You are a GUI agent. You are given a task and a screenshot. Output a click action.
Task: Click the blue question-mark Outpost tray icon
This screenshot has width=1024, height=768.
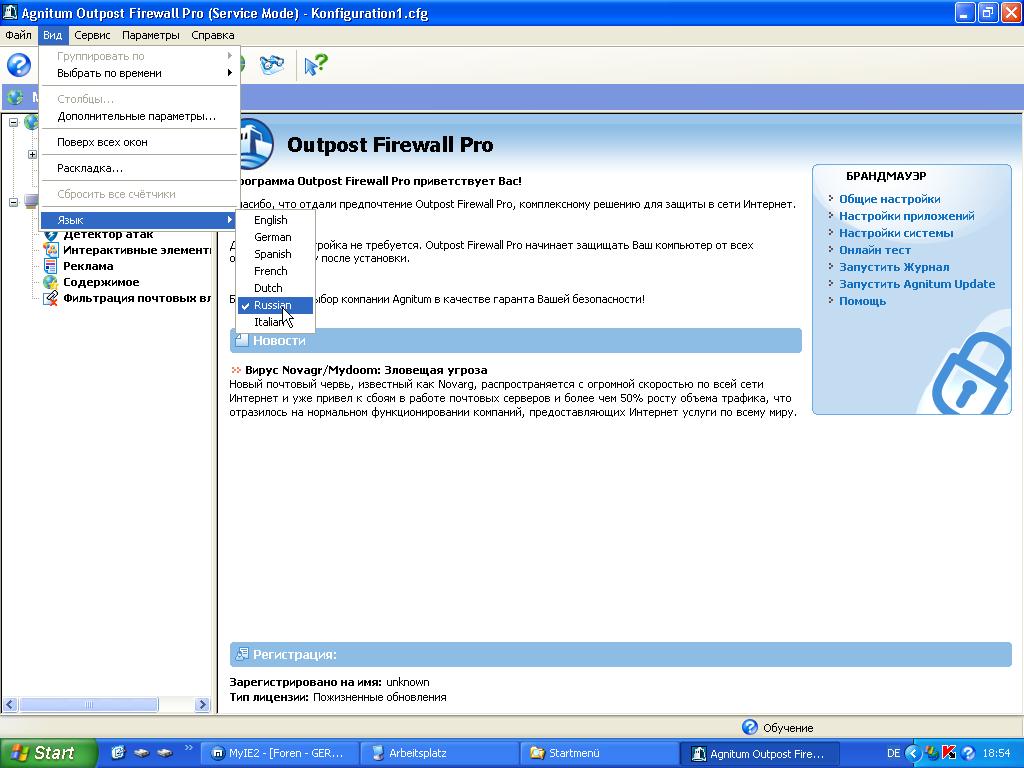tap(968, 753)
